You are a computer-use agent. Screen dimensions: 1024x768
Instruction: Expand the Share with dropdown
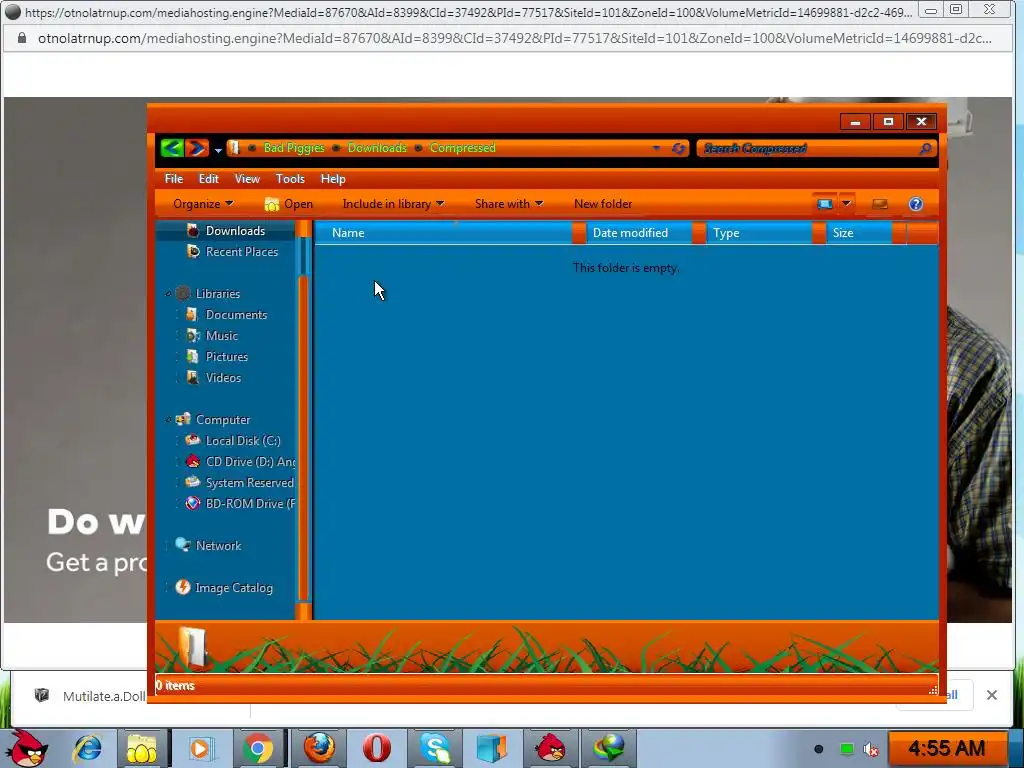click(x=509, y=204)
